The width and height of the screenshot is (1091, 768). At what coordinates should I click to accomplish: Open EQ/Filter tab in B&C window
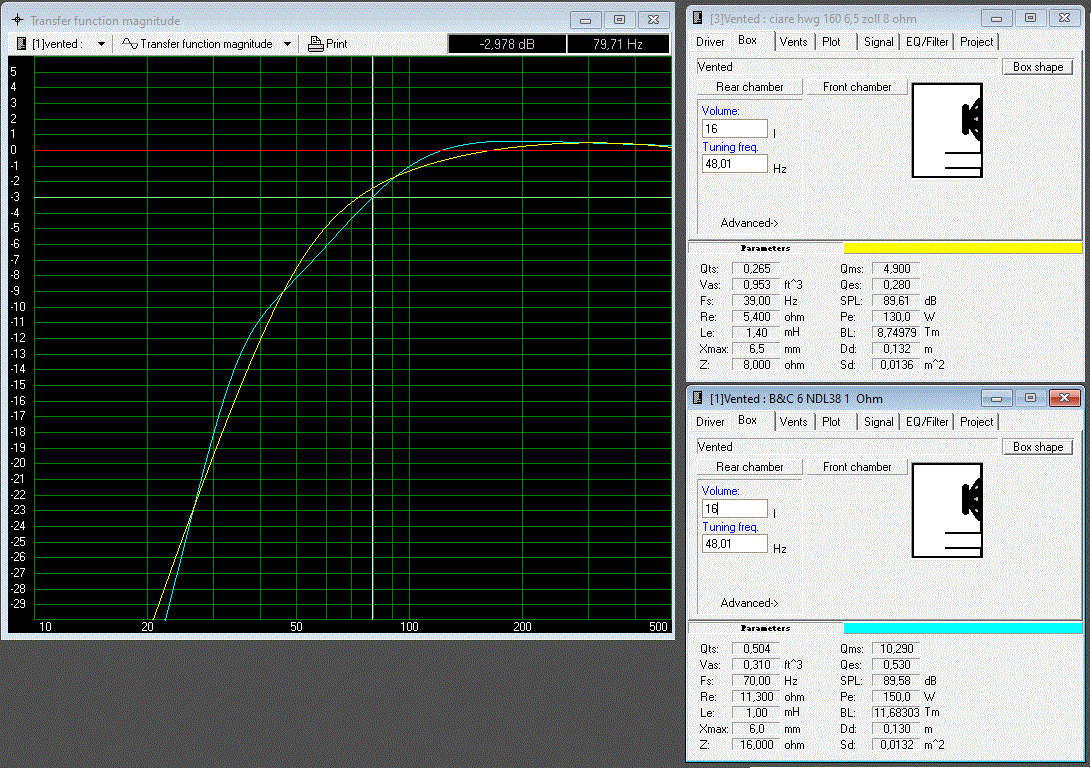pyautogui.click(x=927, y=422)
